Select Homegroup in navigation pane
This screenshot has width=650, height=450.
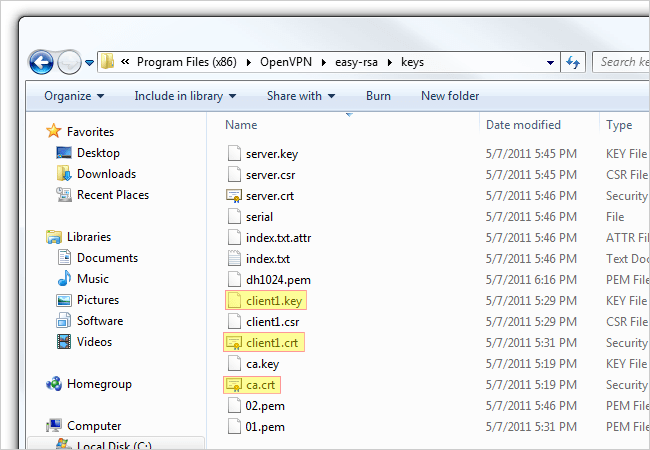pyautogui.click(x=99, y=384)
